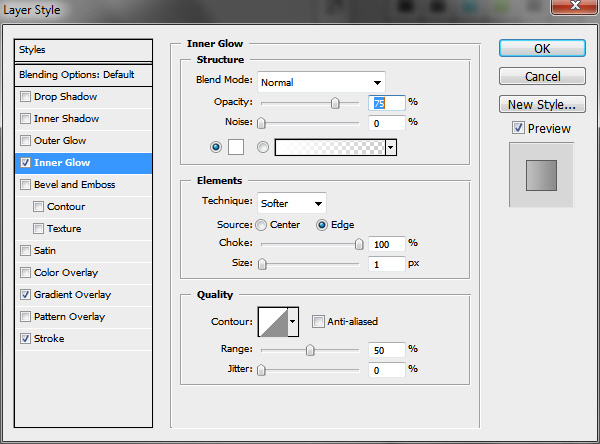600x444 pixels.
Task: Open the Technique dropdown set to Softer
Action: (x=292, y=203)
